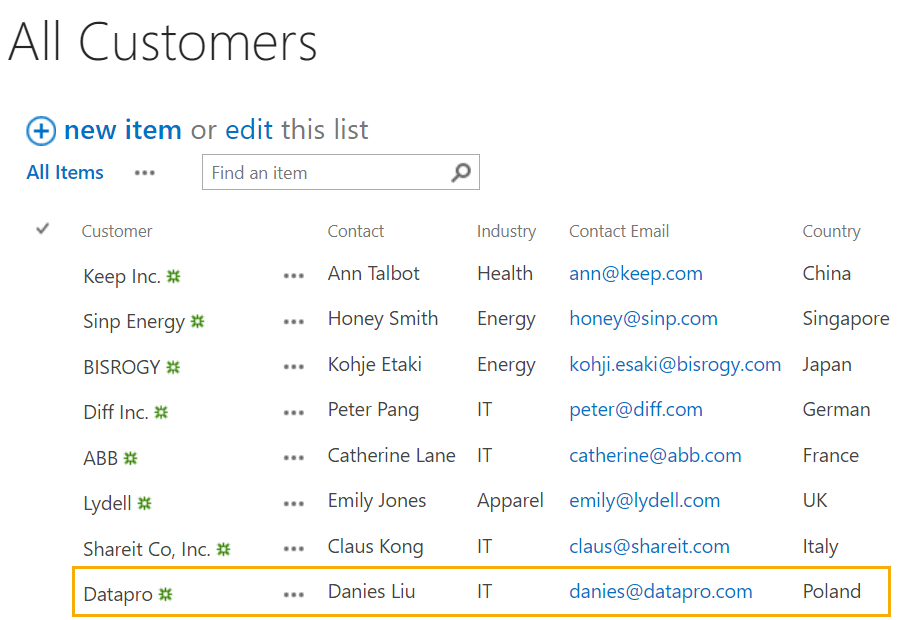Screen dimensions: 907x620
Task: Sort by Contact column header
Action: 356,231
